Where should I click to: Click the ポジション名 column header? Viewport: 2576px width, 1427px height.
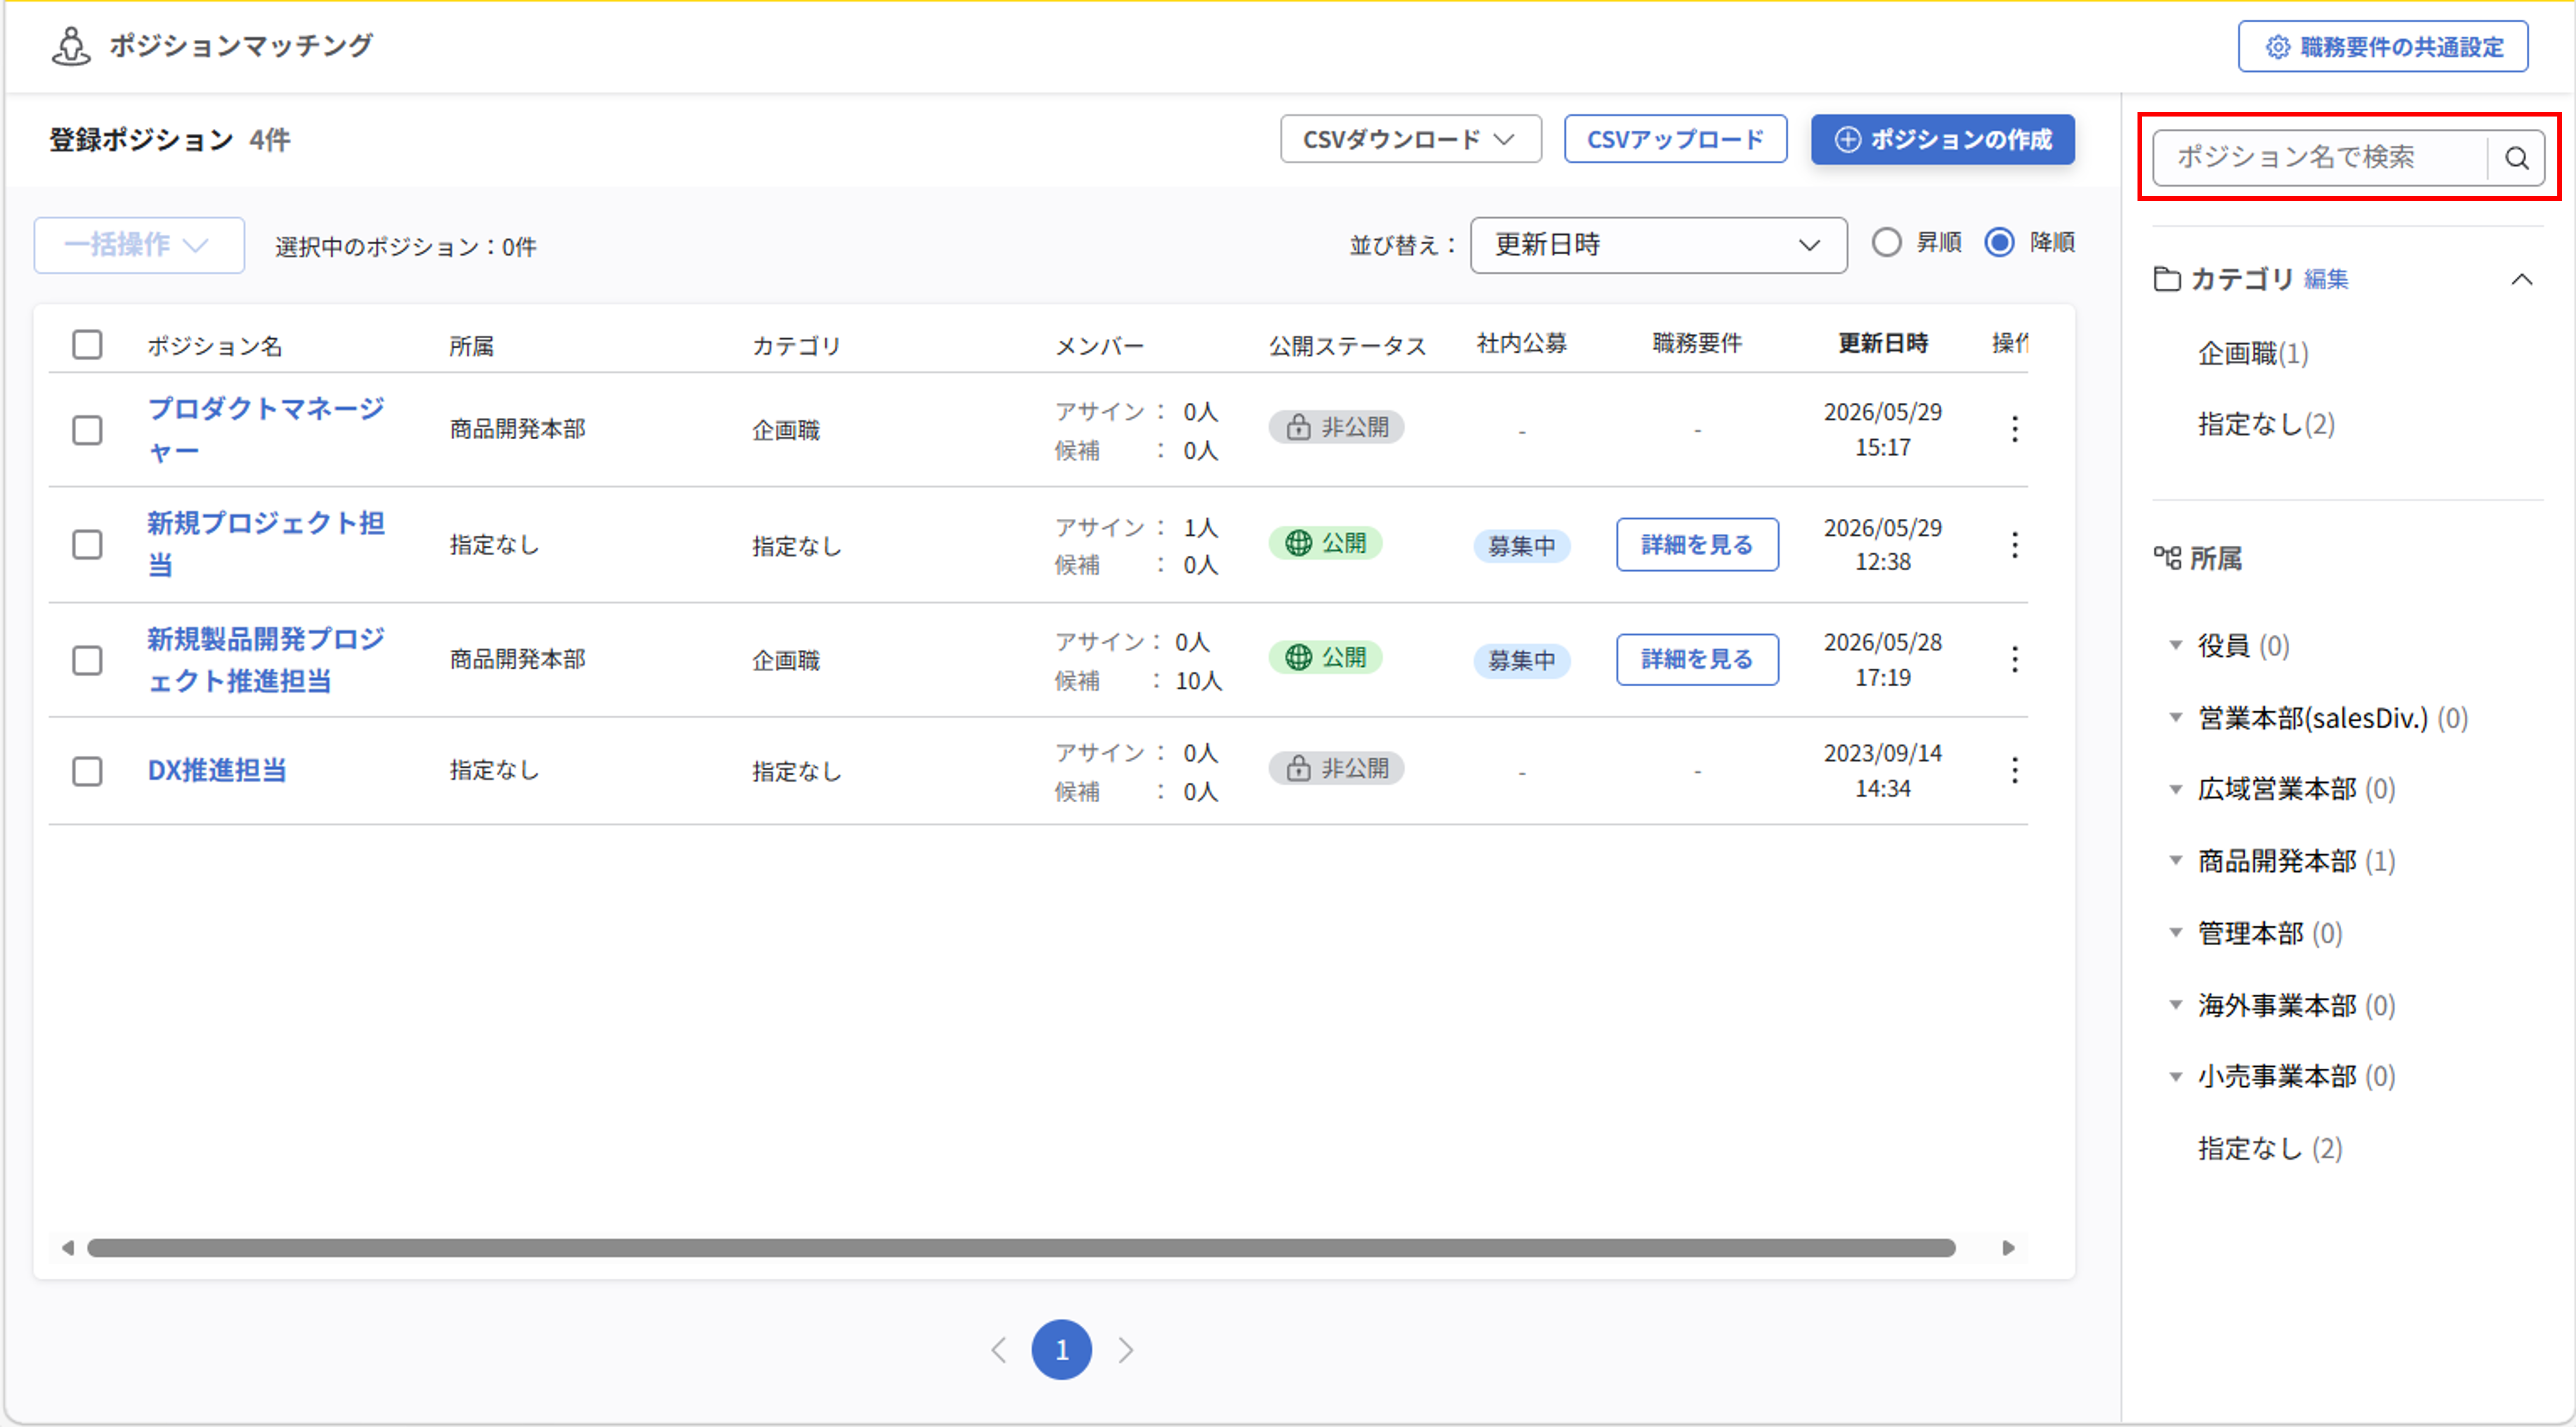(214, 346)
